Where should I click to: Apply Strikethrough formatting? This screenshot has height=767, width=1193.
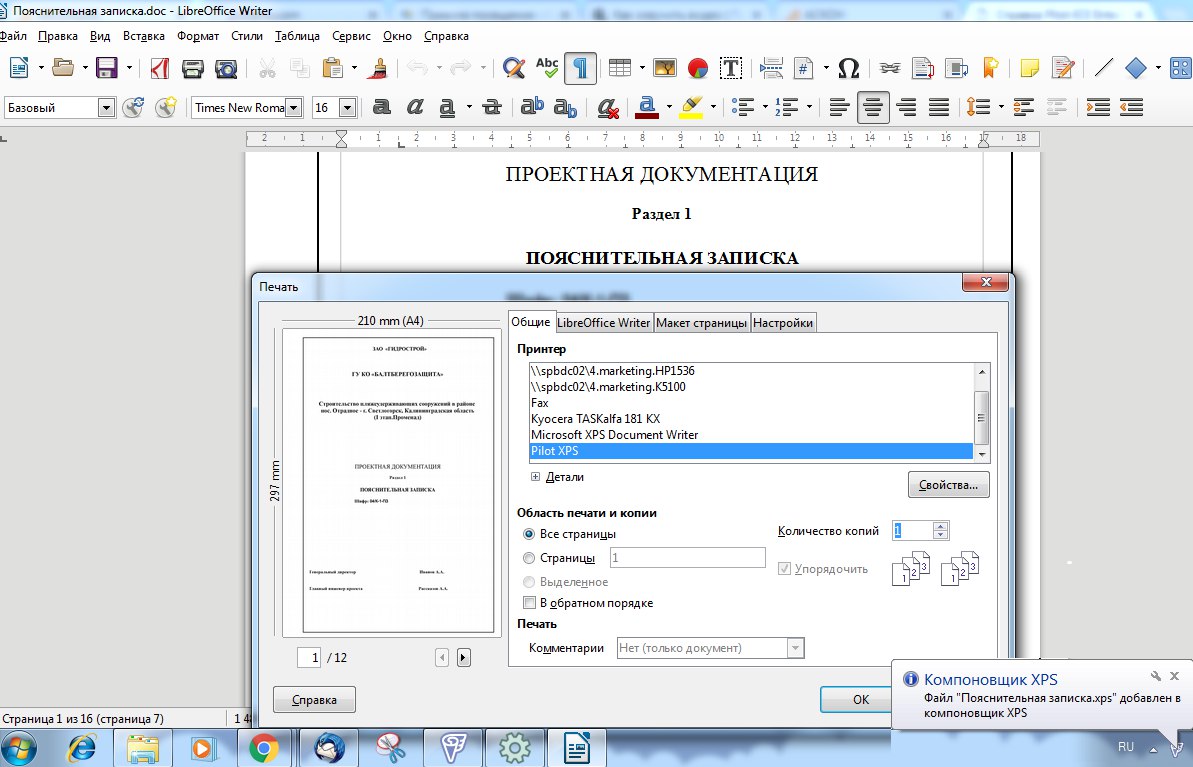tap(492, 107)
